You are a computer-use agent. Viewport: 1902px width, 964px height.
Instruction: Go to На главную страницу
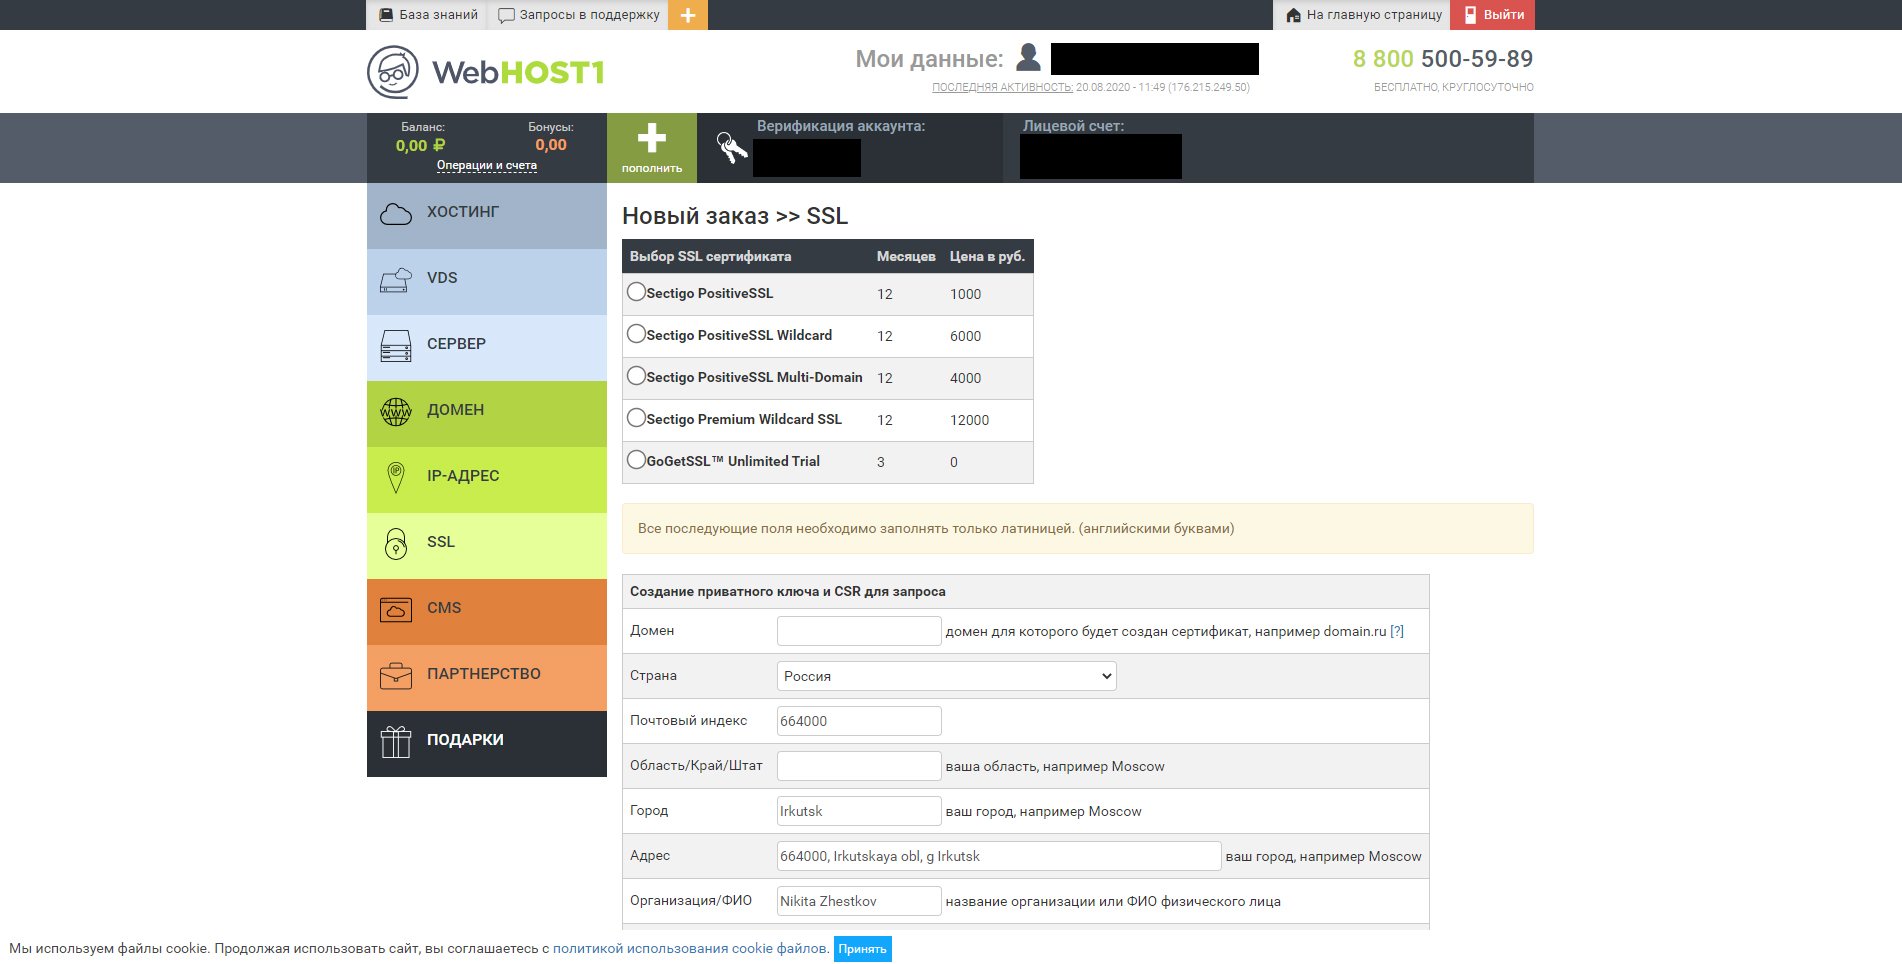pos(1363,15)
